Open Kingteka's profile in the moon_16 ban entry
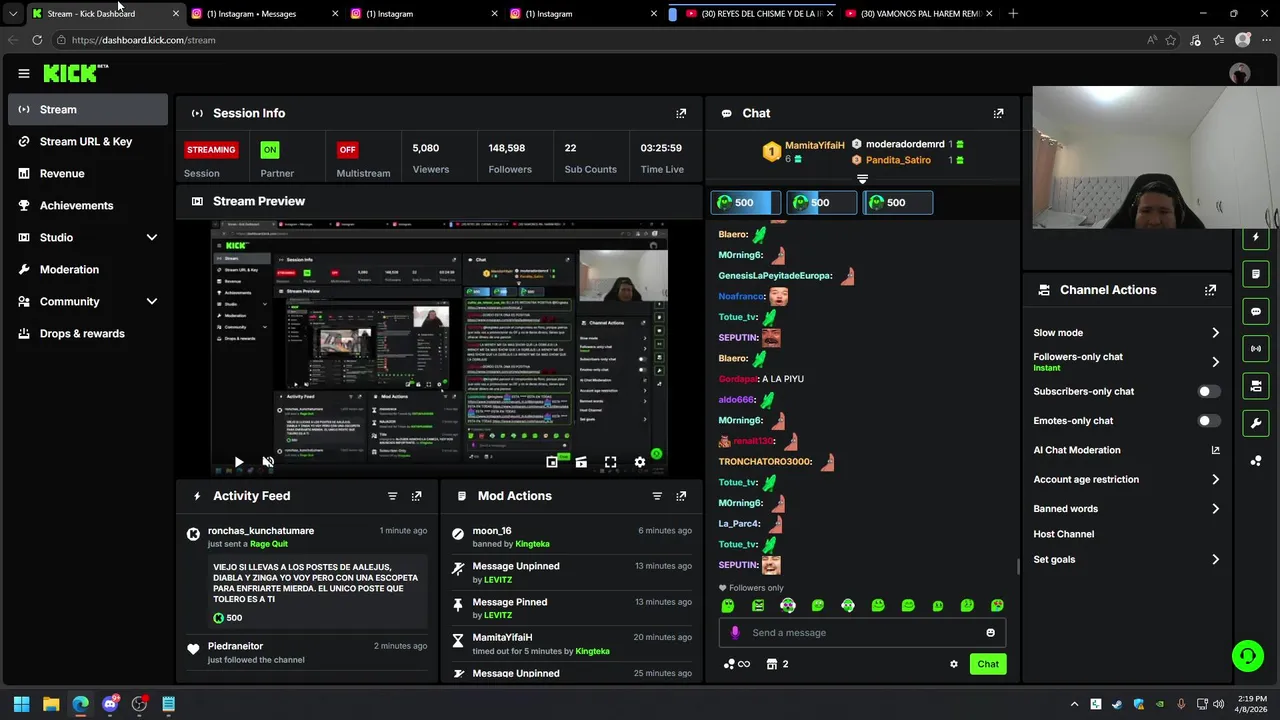 click(532, 544)
